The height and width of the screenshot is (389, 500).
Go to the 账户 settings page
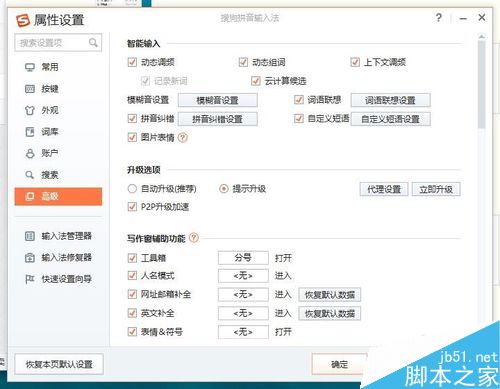click(58, 153)
